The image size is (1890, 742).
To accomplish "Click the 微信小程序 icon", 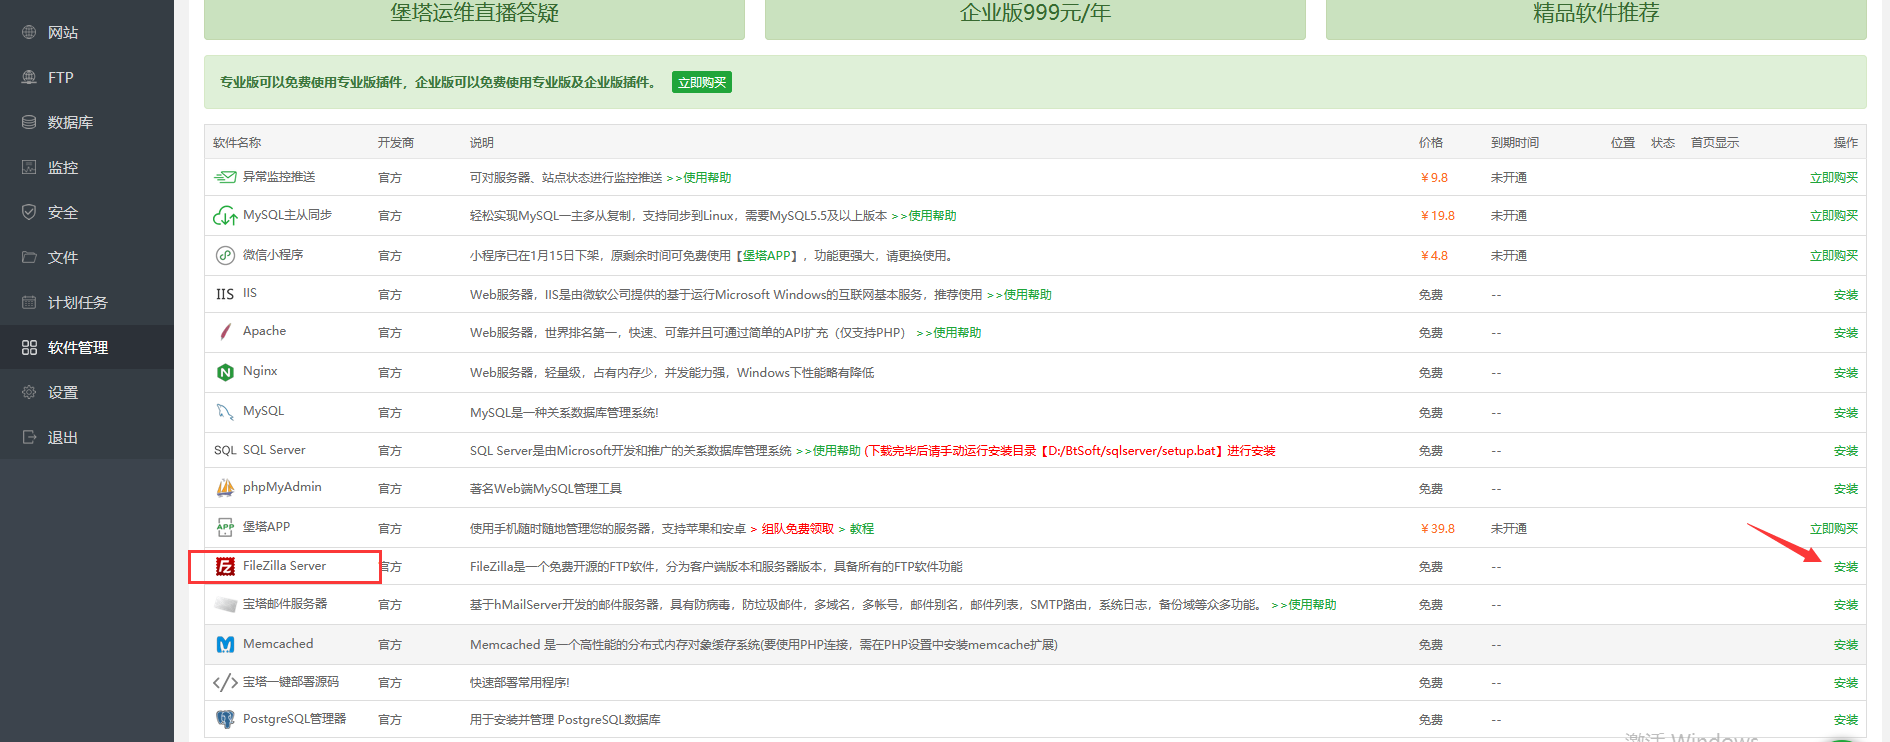I will [225, 255].
